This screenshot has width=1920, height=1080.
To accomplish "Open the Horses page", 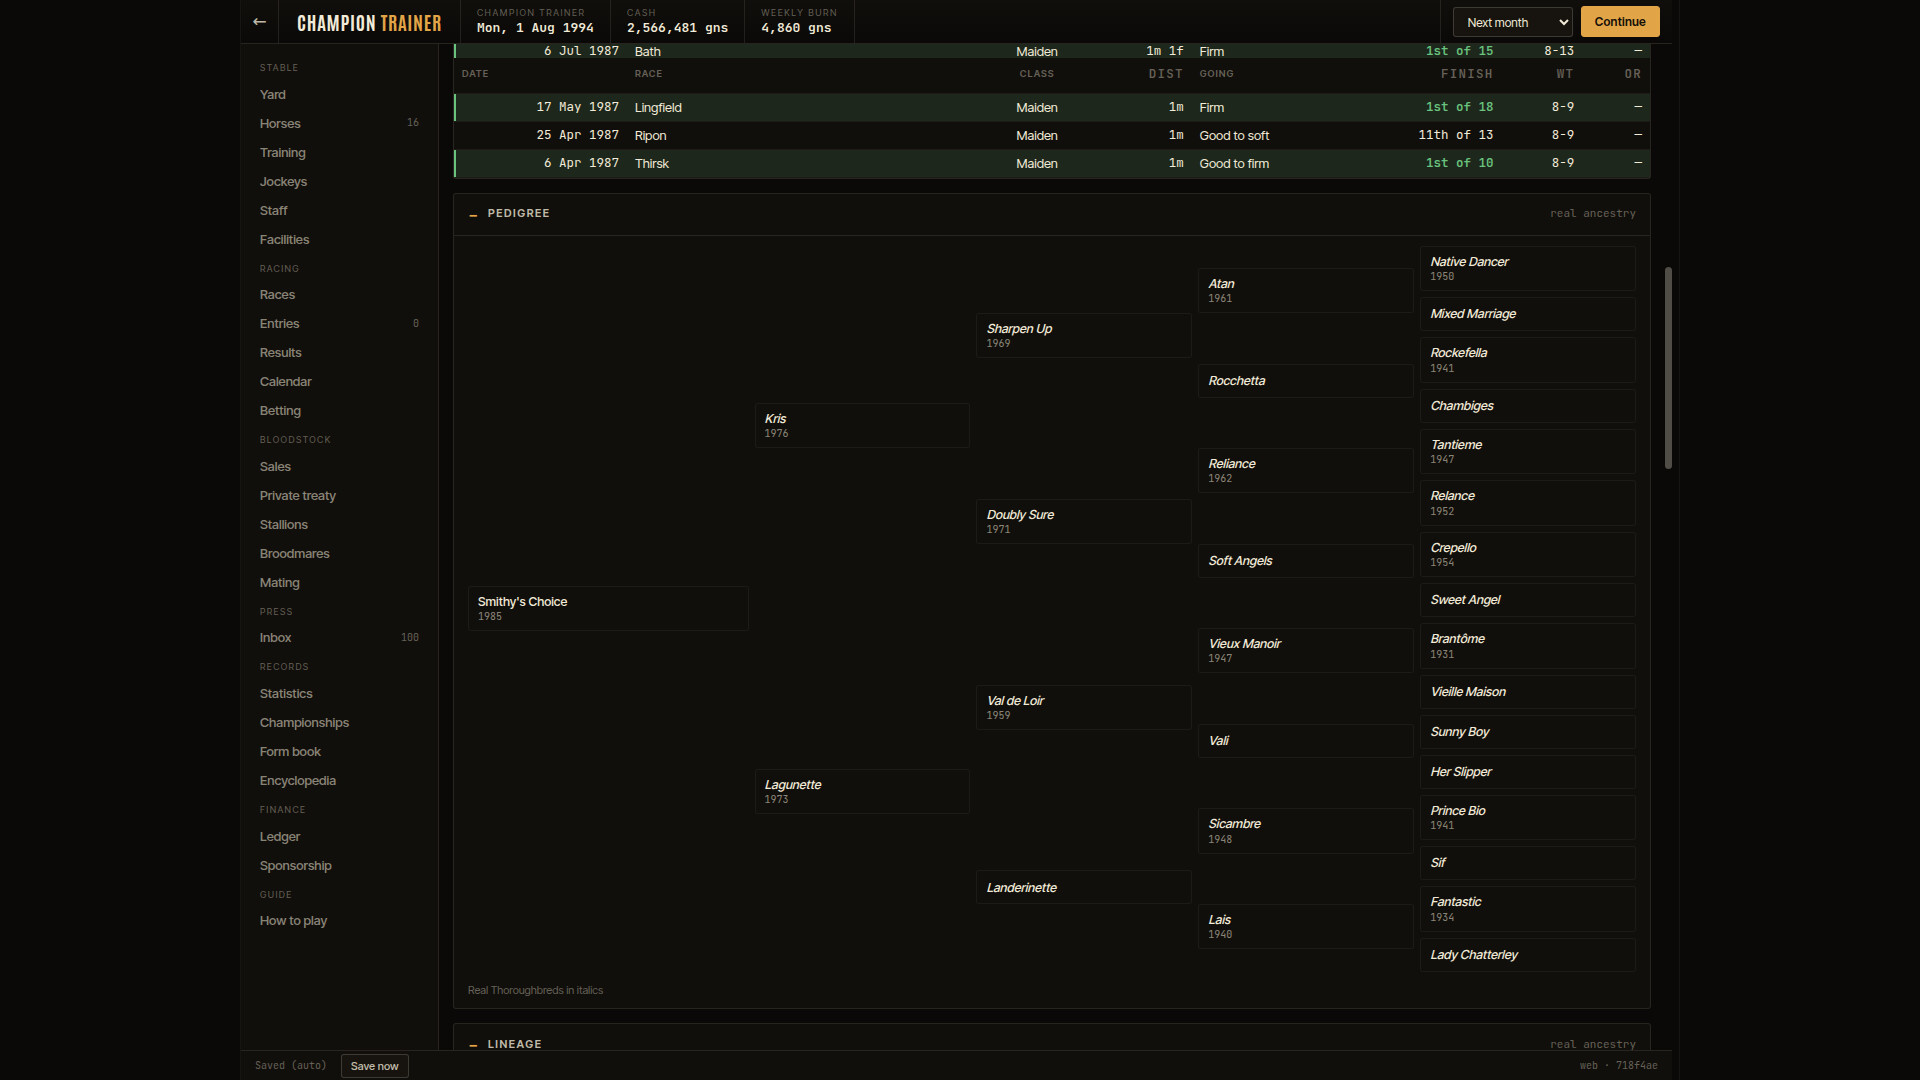I will [x=339, y=124].
